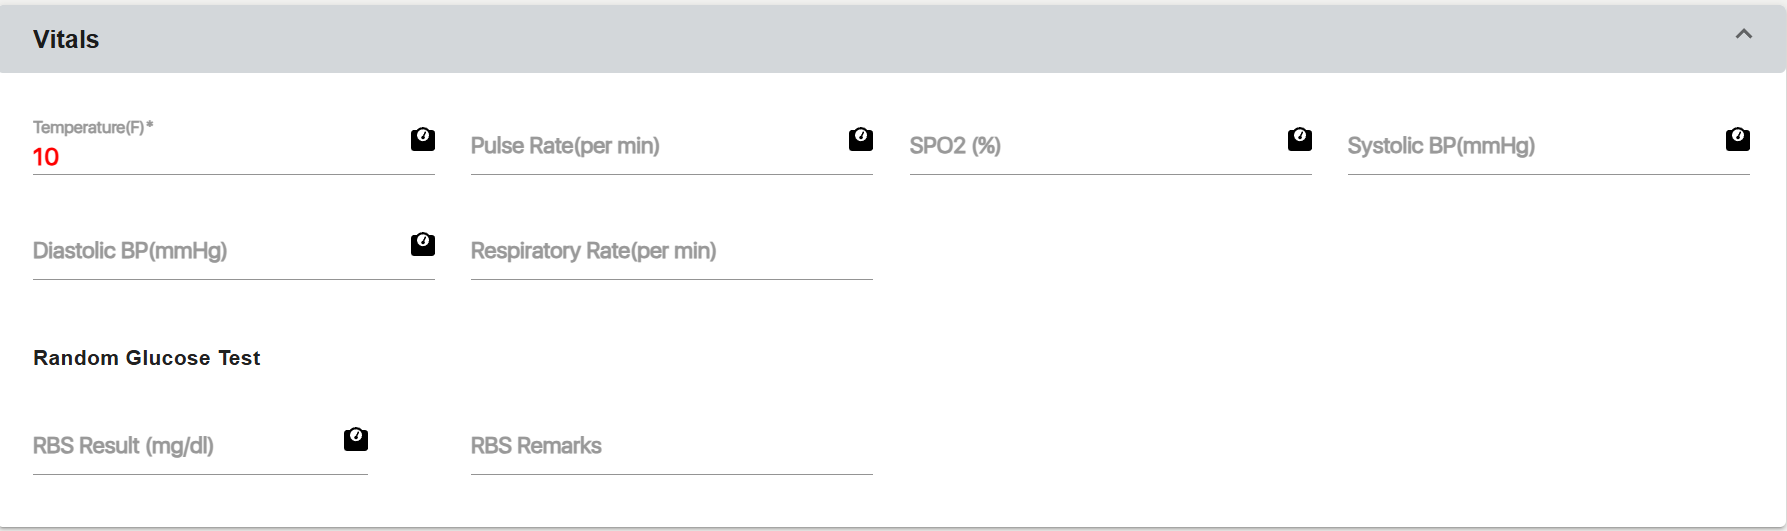The width and height of the screenshot is (1787, 531).
Task: Click the SPO2 scale icon
Action: point(1300,139)
